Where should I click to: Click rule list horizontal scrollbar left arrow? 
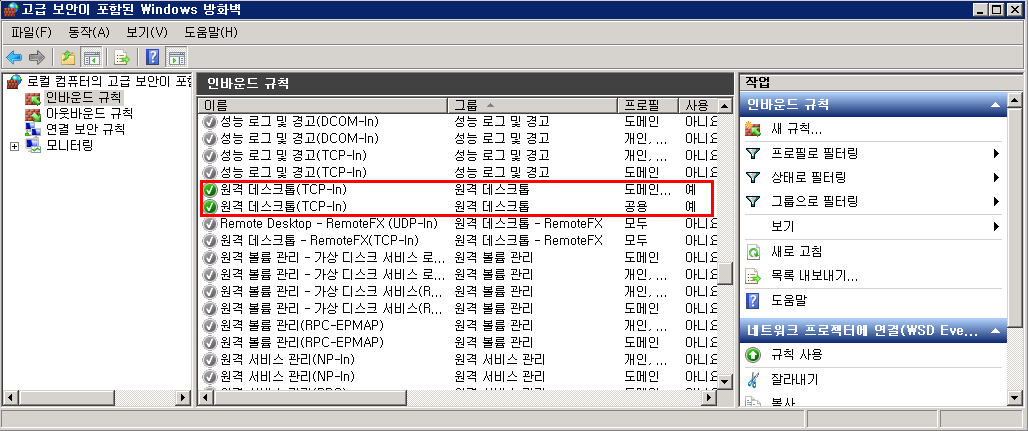(x=205, y=398)
